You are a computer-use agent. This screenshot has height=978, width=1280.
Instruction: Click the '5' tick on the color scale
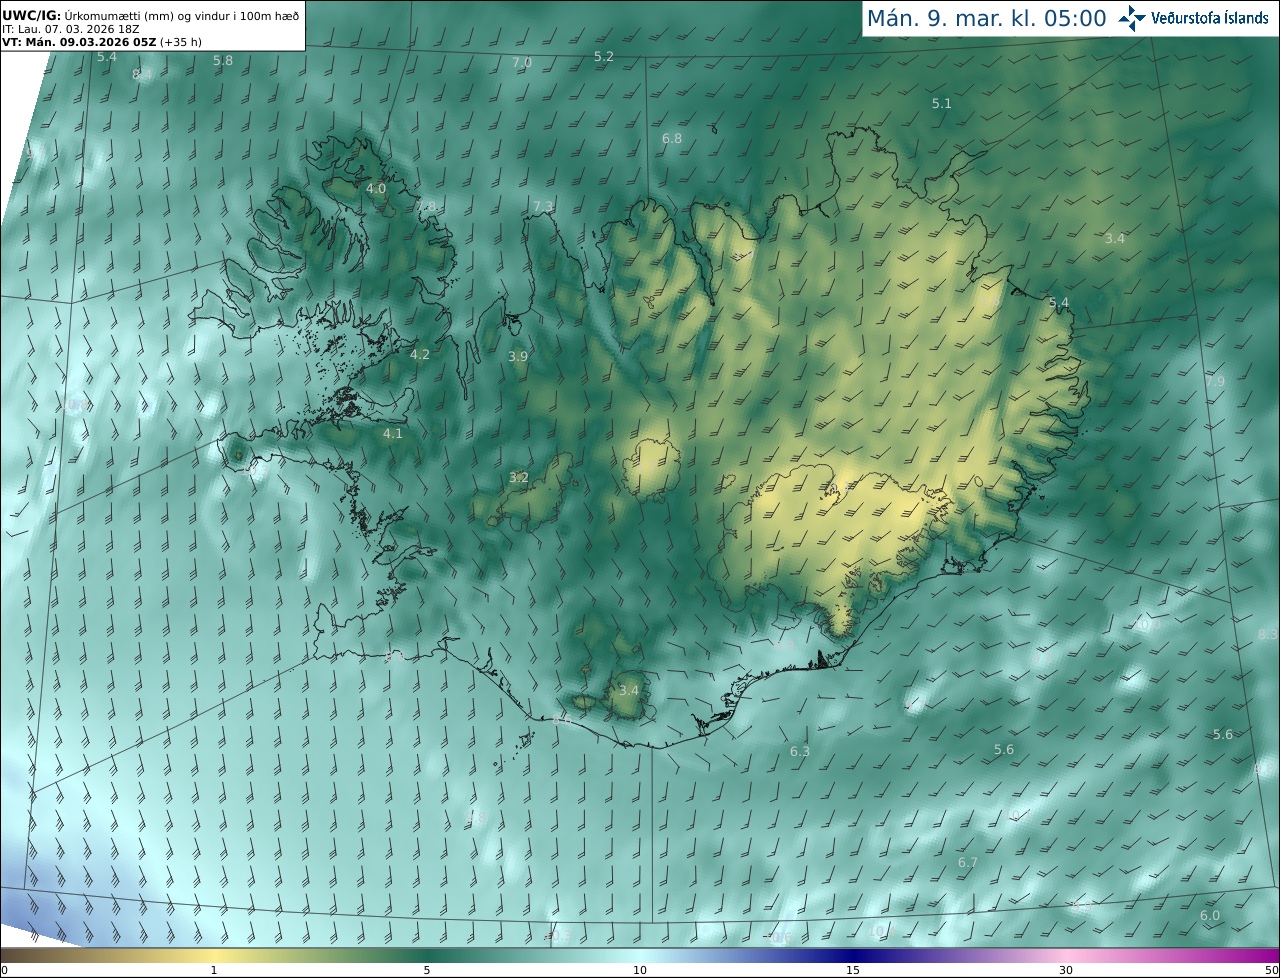point(427,970)
